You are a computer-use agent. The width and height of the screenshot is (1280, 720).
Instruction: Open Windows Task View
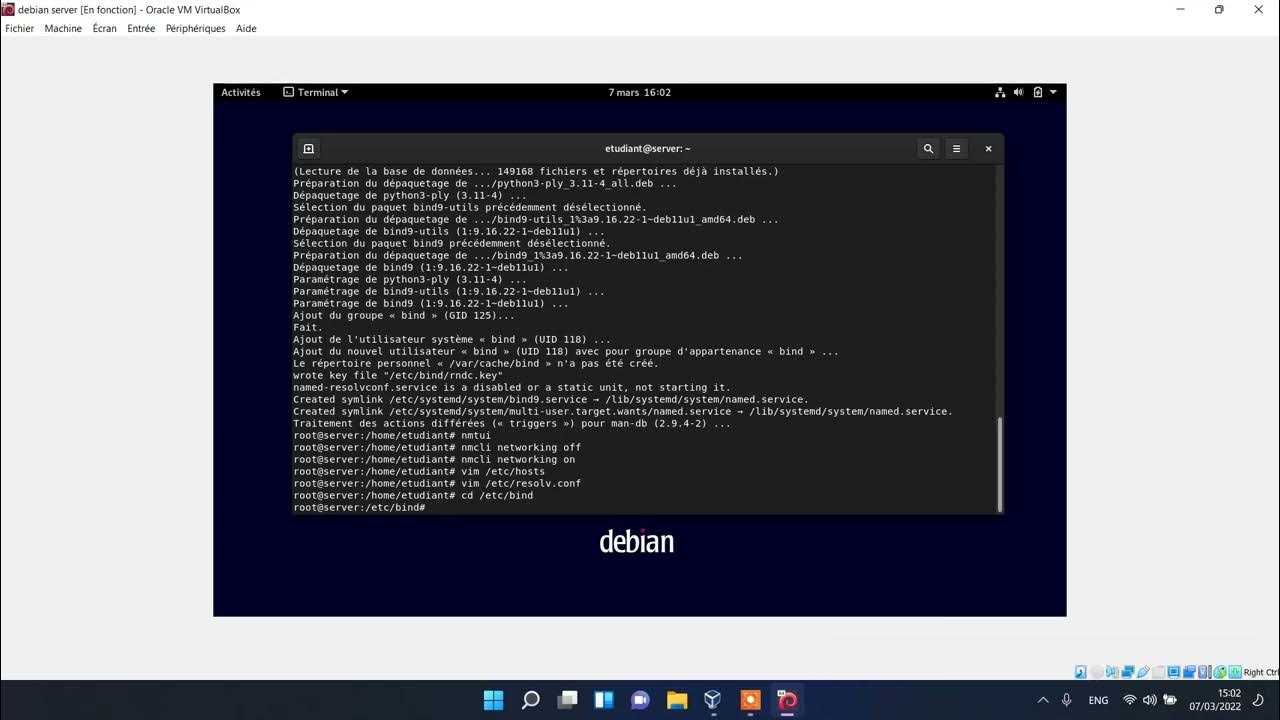coord(568,700)
